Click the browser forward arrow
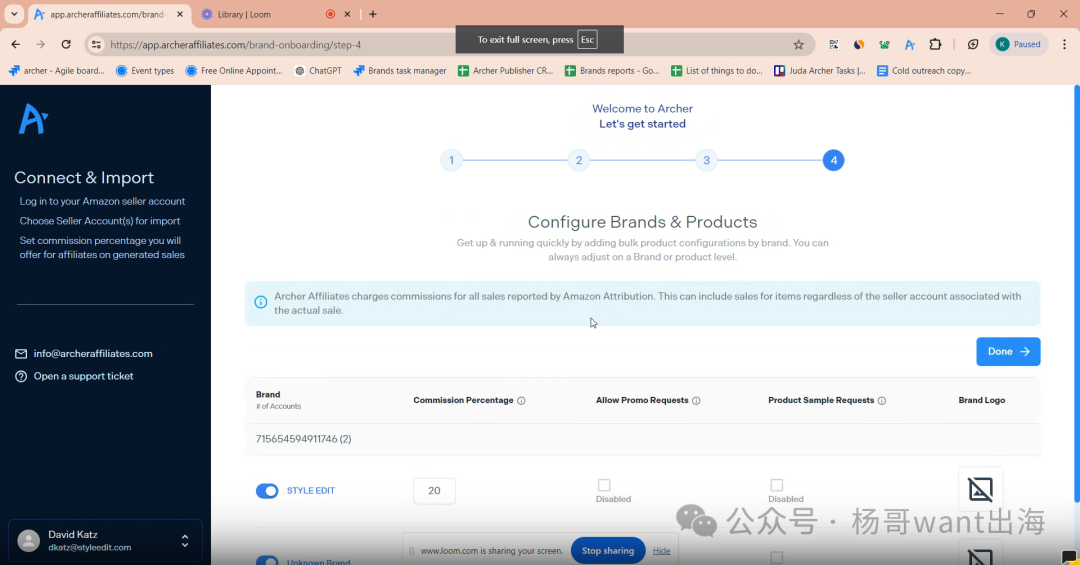 41,44
